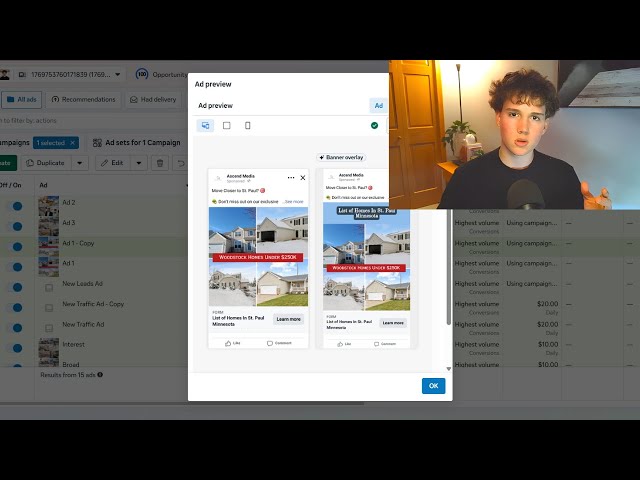Click Like on the first ad preview
The height and width of the screenshot is (480, 640).
point(233,343)
